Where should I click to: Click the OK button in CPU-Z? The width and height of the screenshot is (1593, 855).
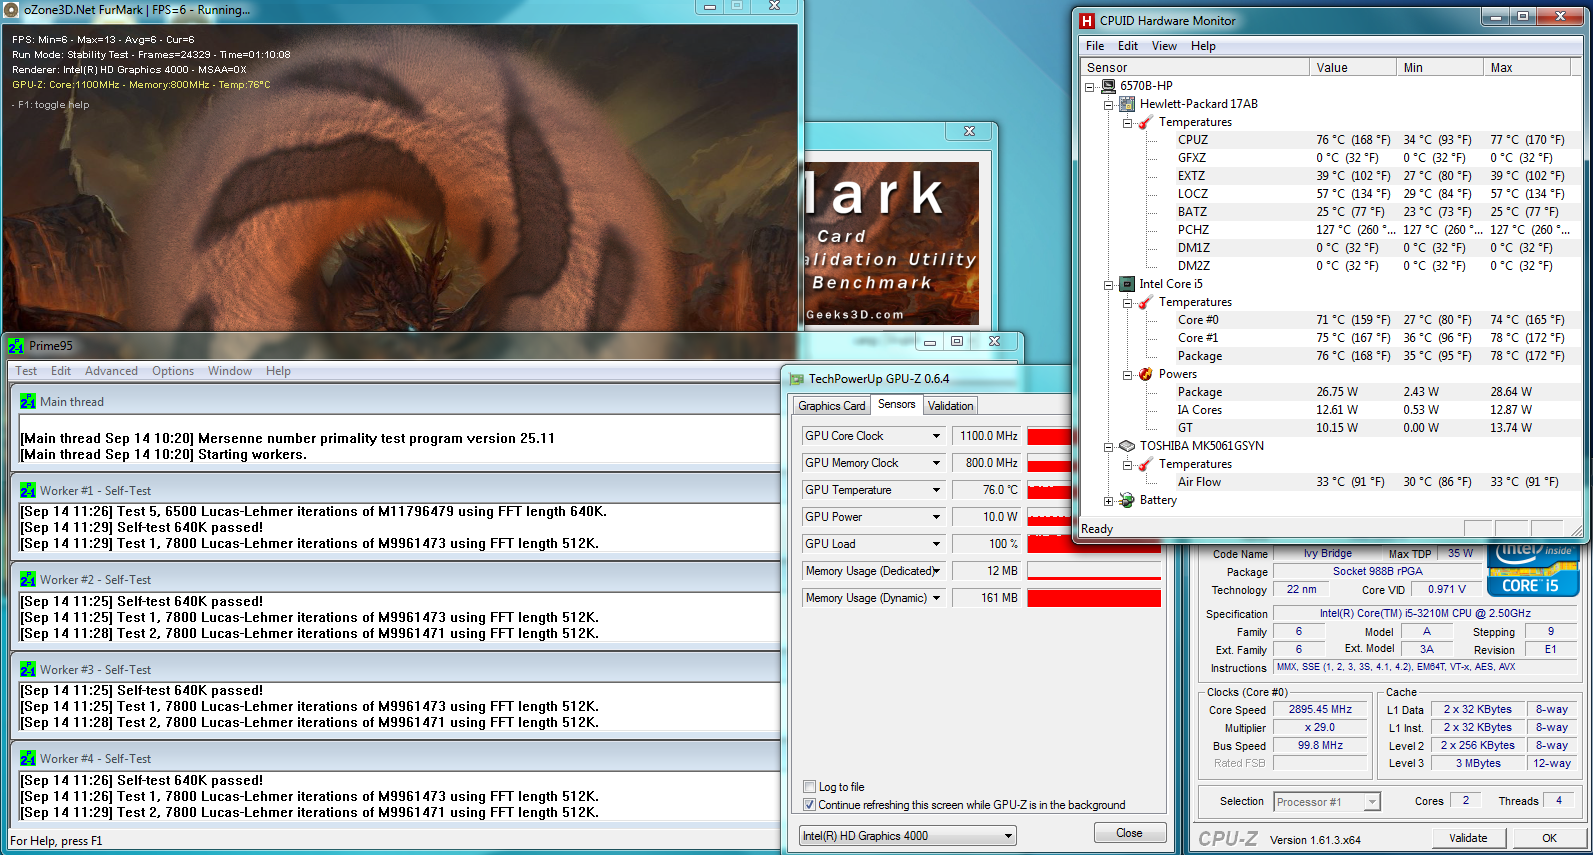pos(1549,838)
